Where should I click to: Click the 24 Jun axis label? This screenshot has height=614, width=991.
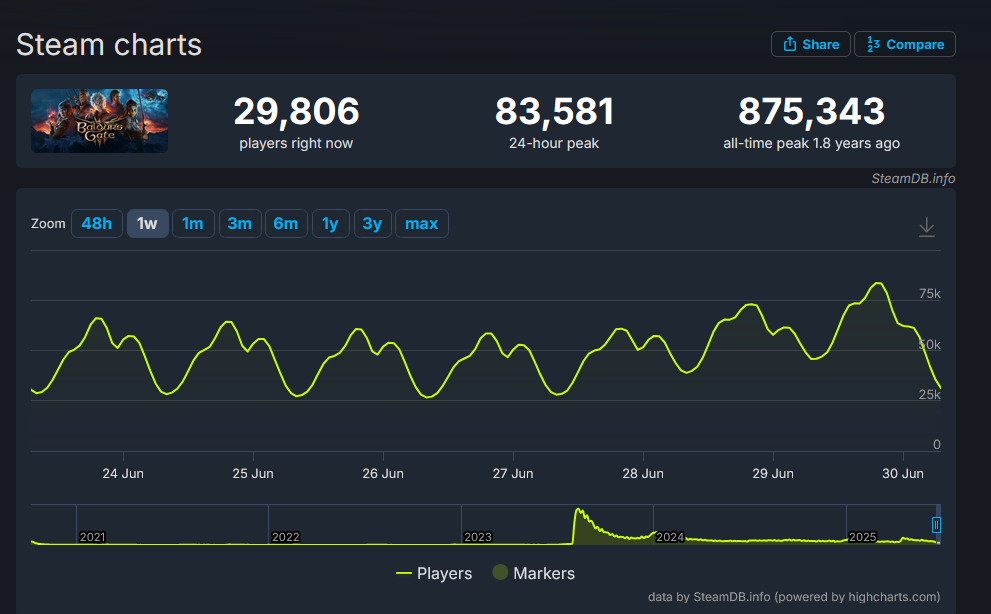pos(123,473)
